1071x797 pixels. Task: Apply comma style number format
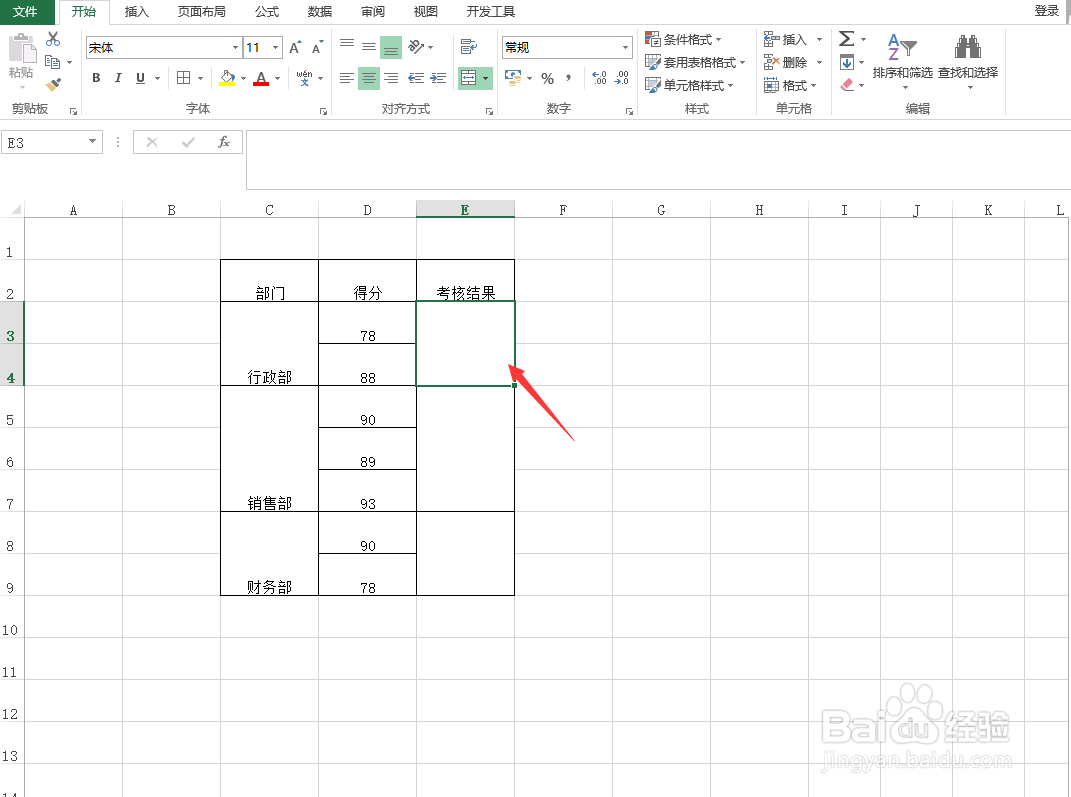point(569,79)
